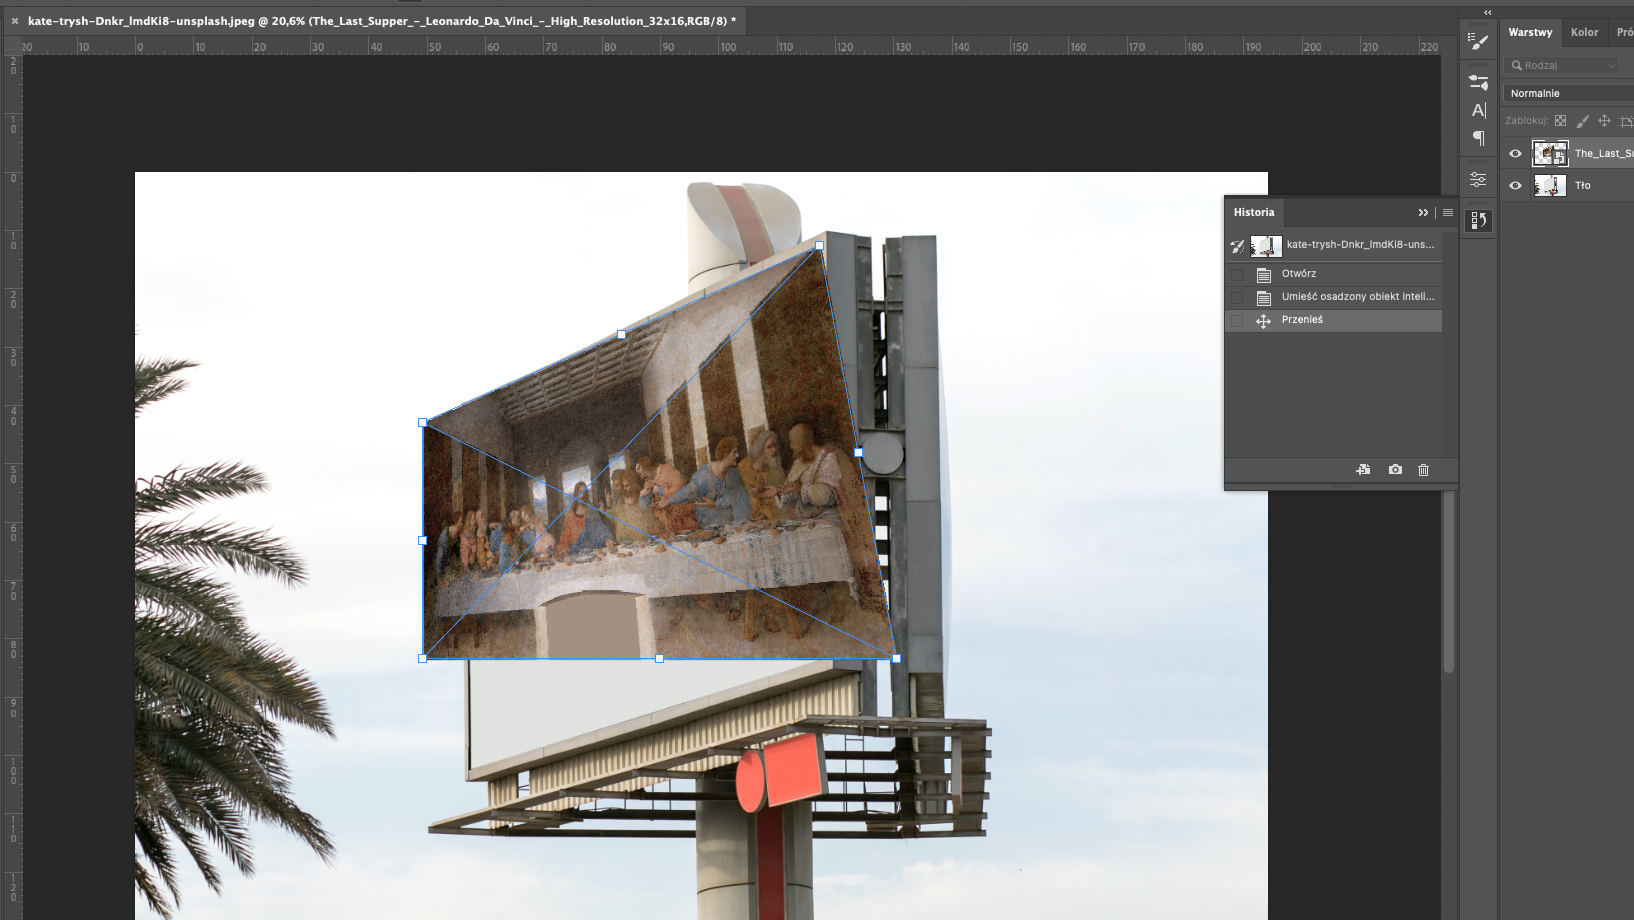The width and height of the screenshot is (1634, 920).
Task: Open the Properties panel sliders icon
Action: click(1478, 180)
